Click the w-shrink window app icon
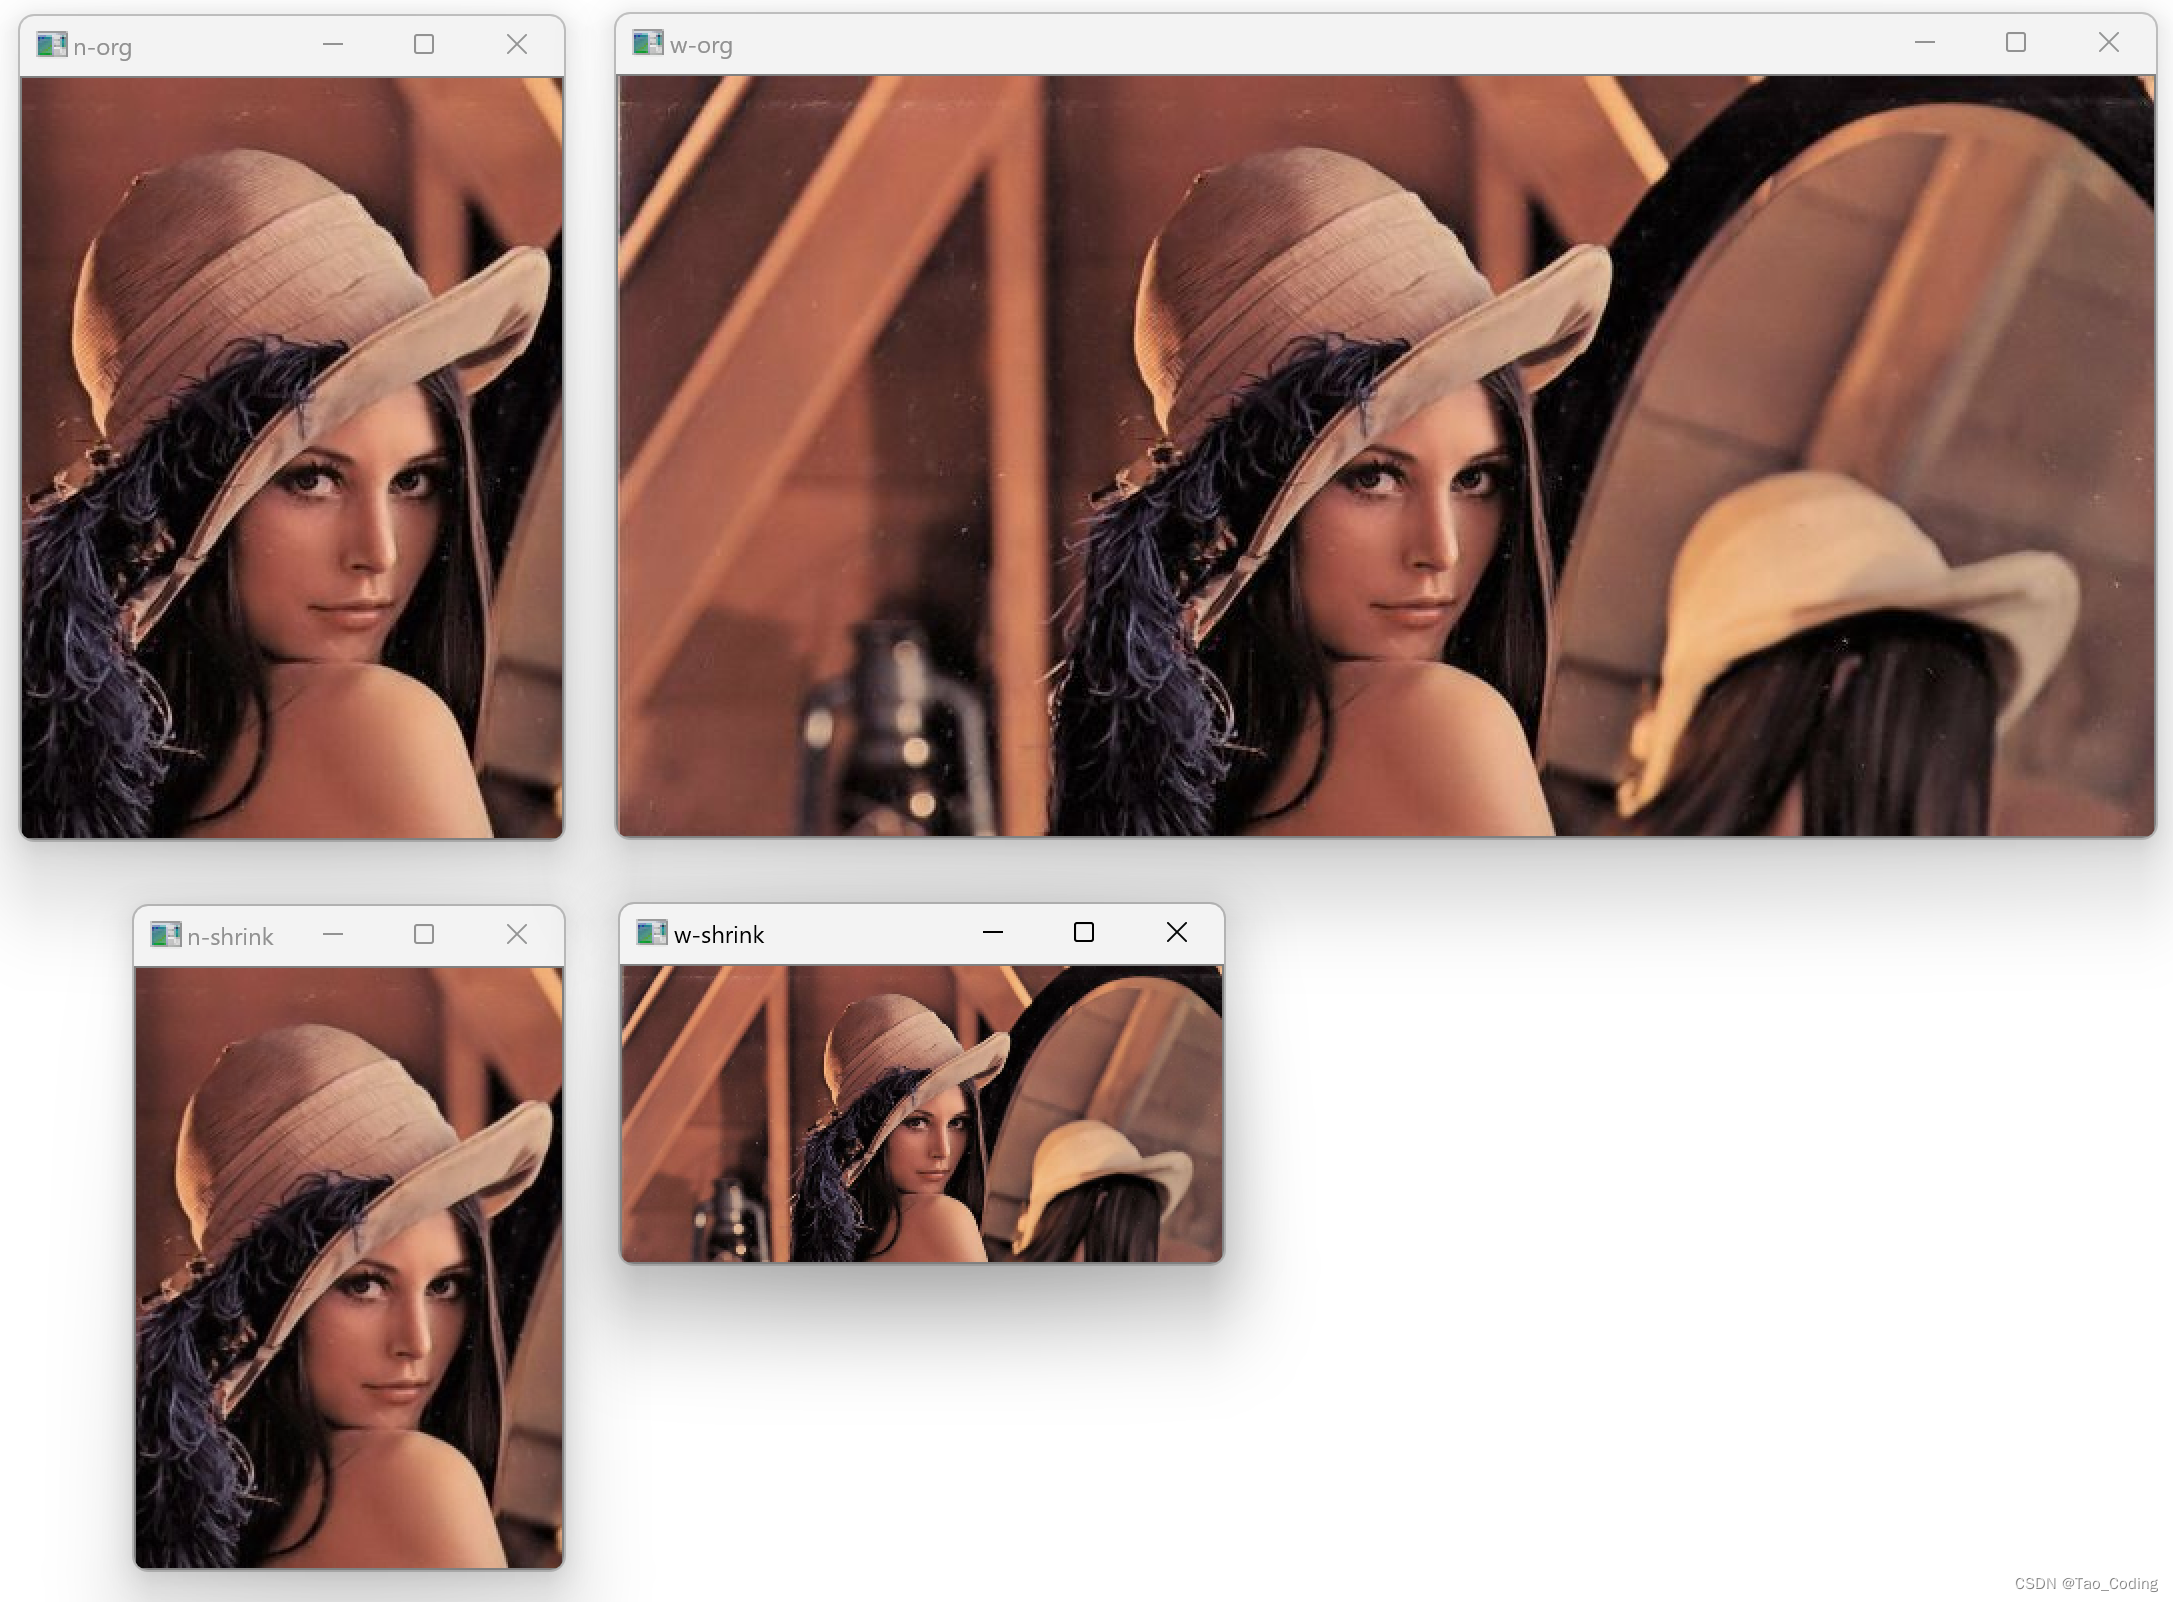Screen dimensions: 2173x1602 (652, 933)
